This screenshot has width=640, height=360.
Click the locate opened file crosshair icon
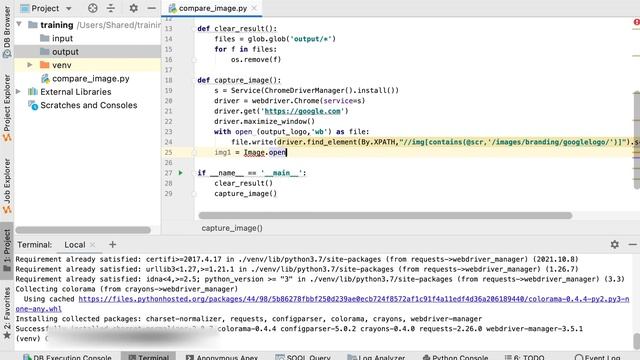coord(93,8)
